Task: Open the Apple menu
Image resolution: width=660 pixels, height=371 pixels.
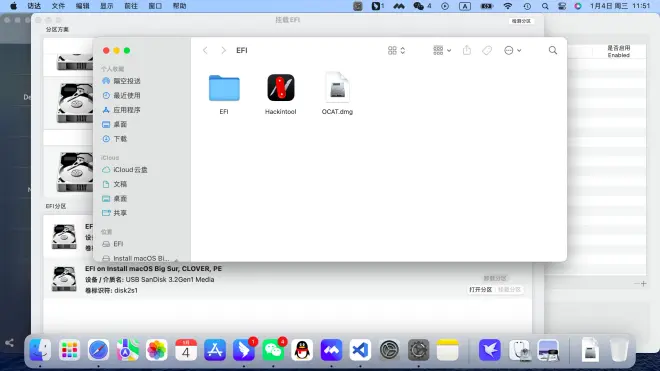Action: 13,6
